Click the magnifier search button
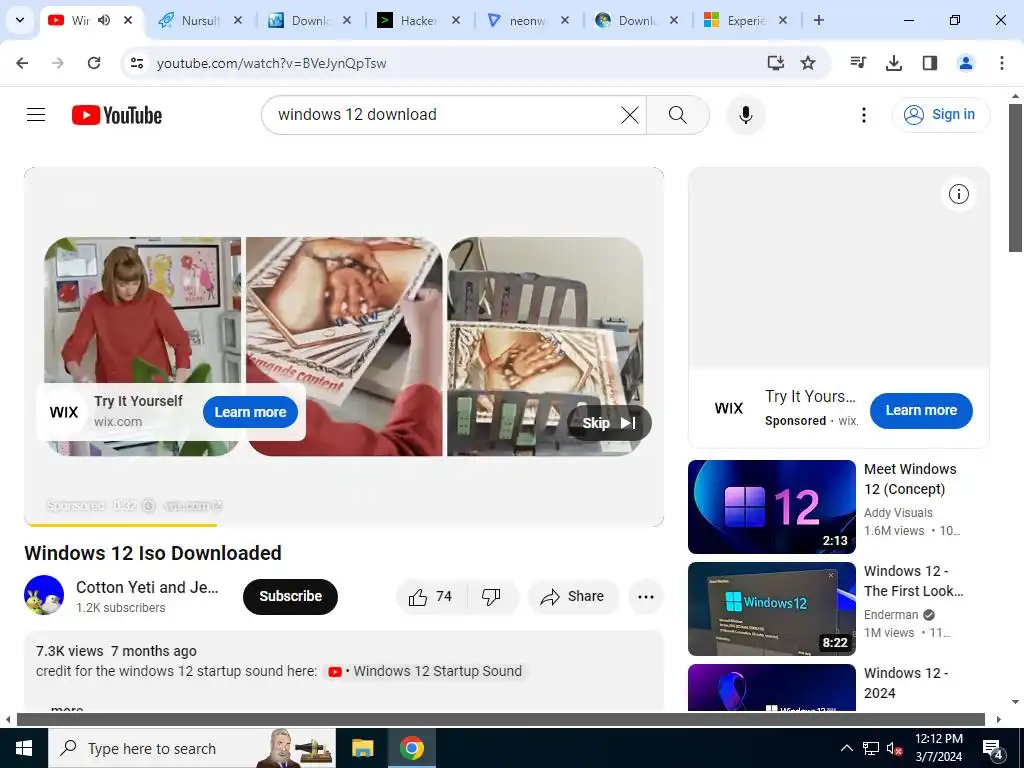Image resolution: width=1024 pixels, height=768 pixels. click(x=677, y=115)
